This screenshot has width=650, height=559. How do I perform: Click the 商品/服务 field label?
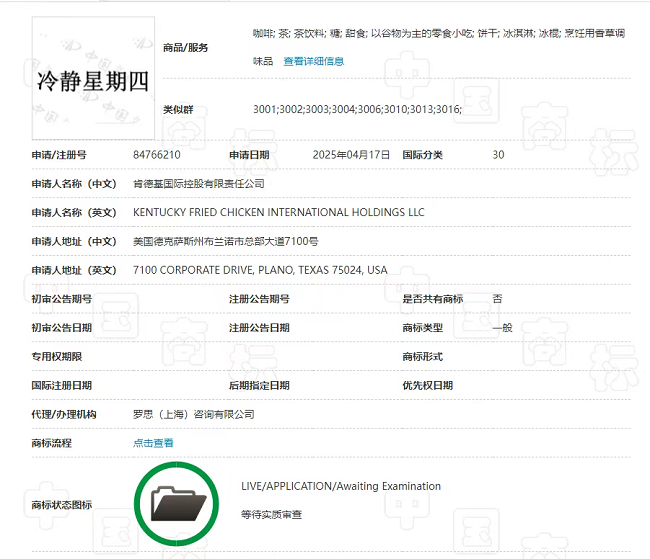pyautogui.click(x=185, y=47)
